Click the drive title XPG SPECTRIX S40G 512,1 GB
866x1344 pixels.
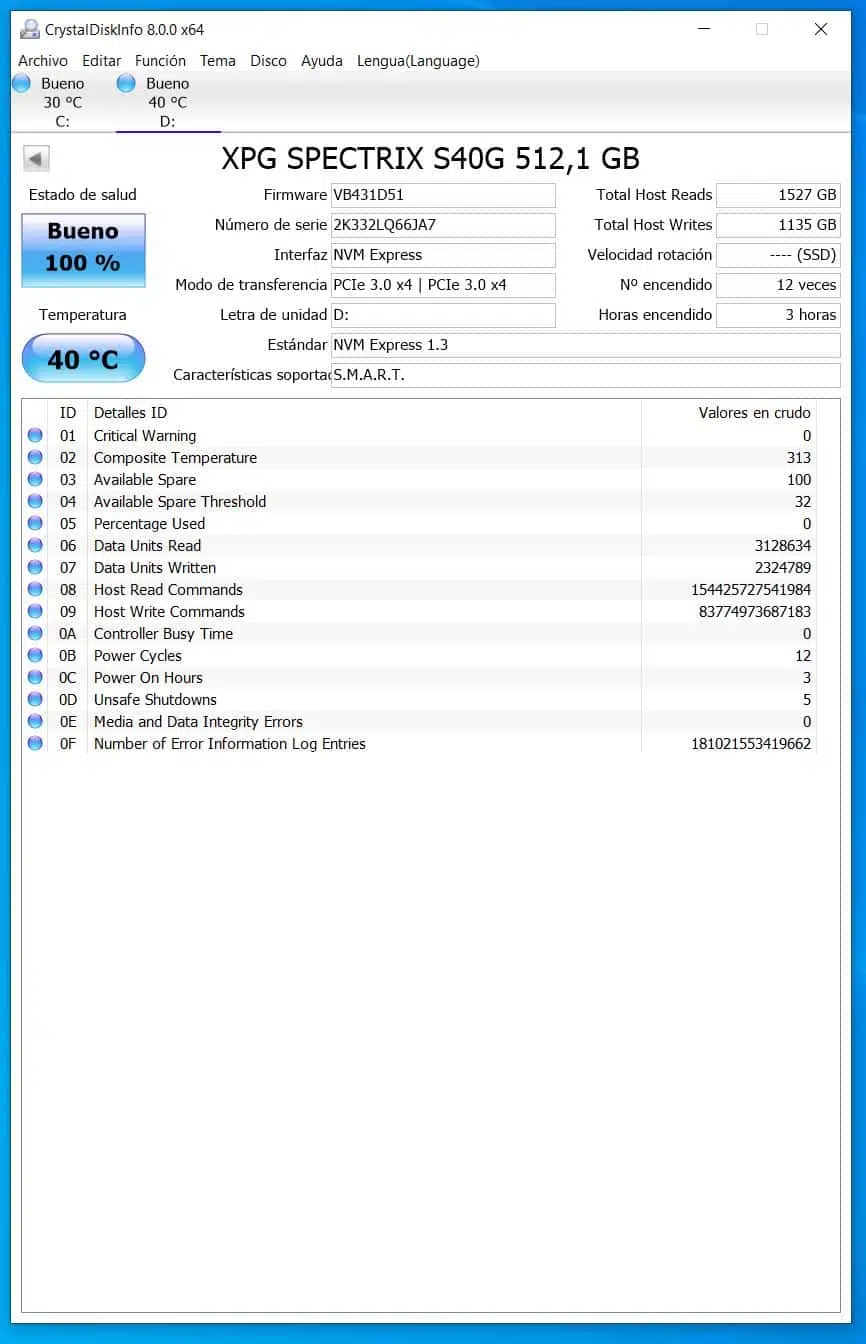(x=430, y=158)
